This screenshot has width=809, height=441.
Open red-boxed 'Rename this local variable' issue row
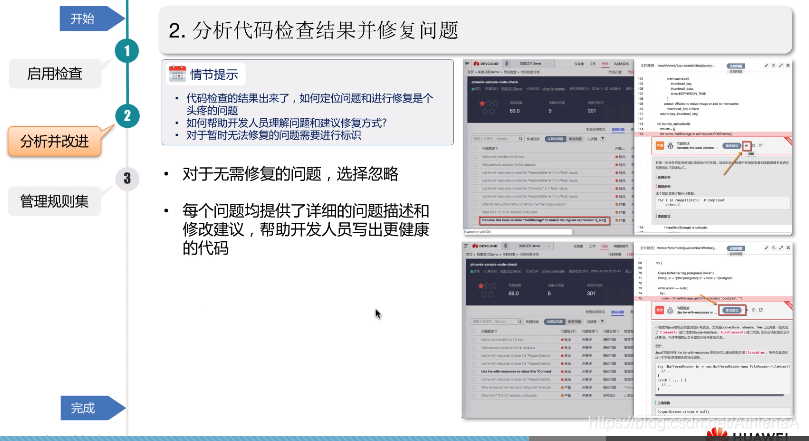544,220
